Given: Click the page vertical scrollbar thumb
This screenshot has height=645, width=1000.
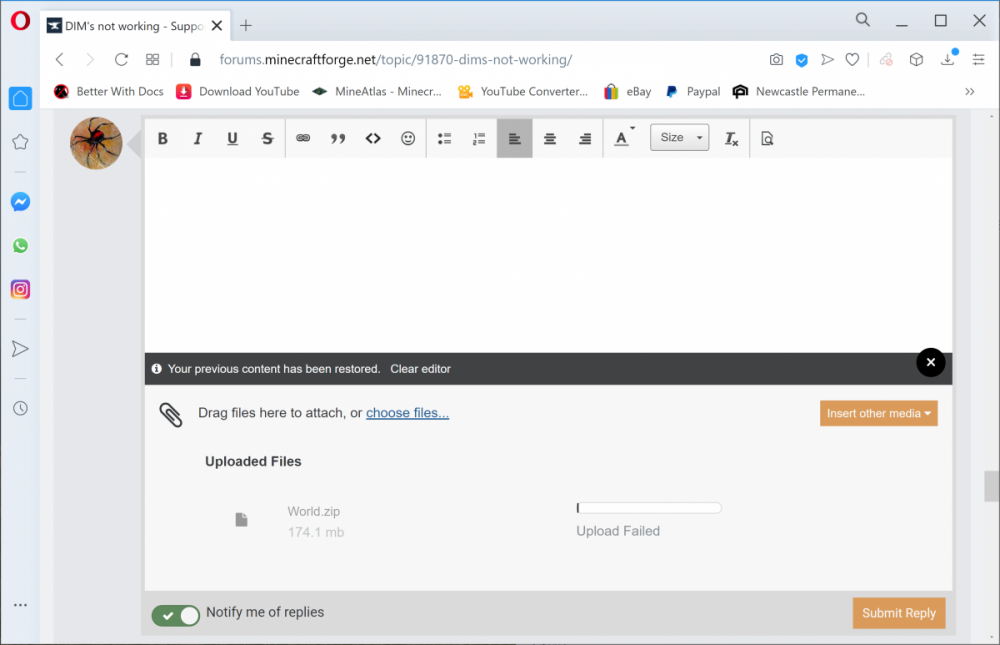Looking at the screenshot, I should click(991, 486).
